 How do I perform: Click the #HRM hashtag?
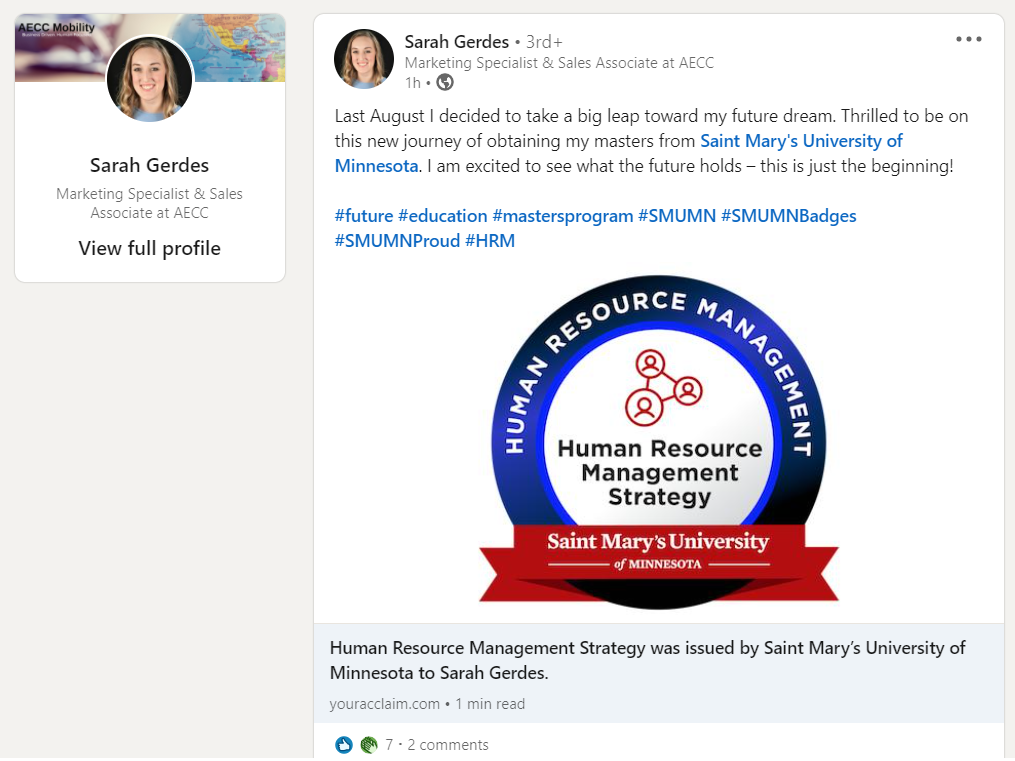tap(490, 241)
